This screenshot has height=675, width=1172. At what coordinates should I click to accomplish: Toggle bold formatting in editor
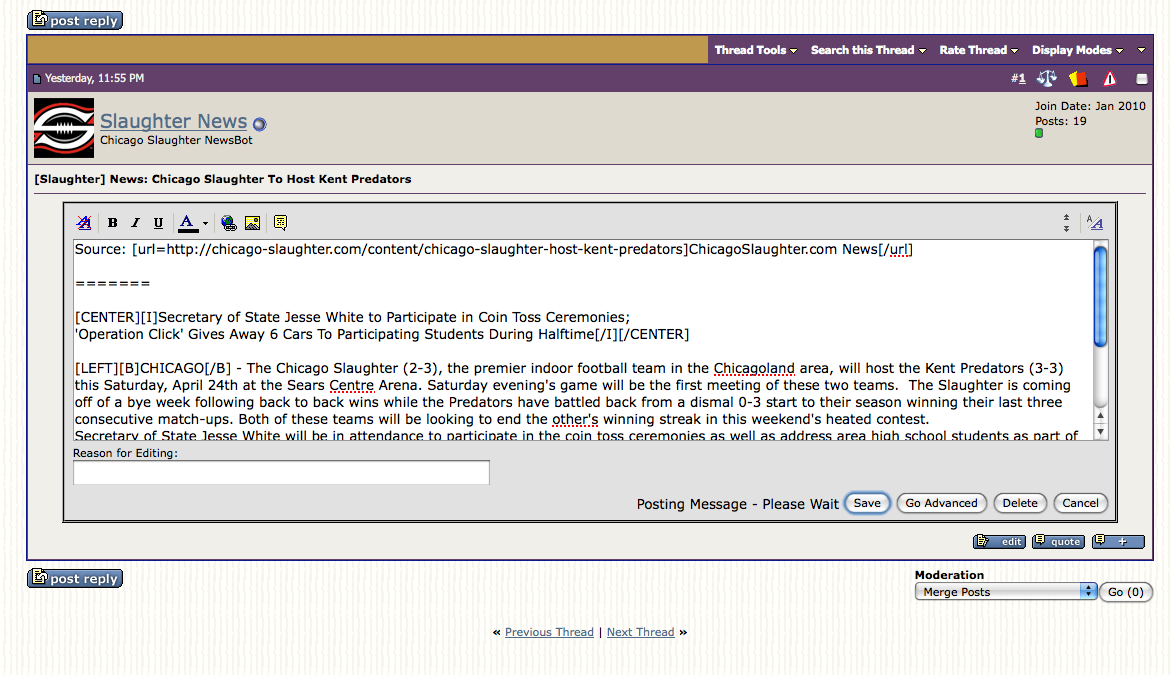point(112,223)
